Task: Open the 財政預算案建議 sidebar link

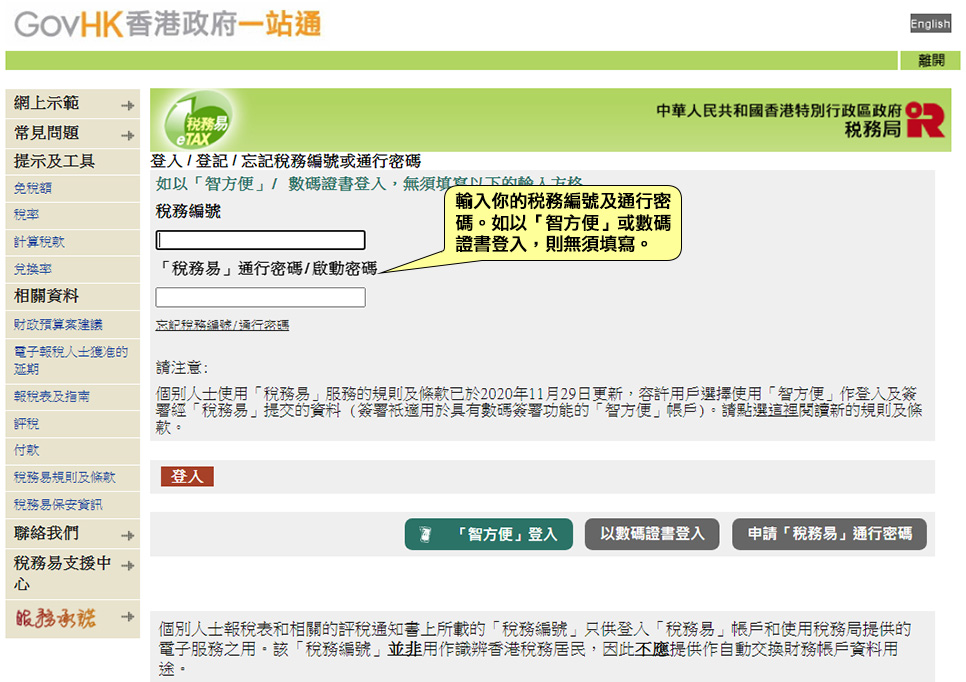Action: pos(59,324)
